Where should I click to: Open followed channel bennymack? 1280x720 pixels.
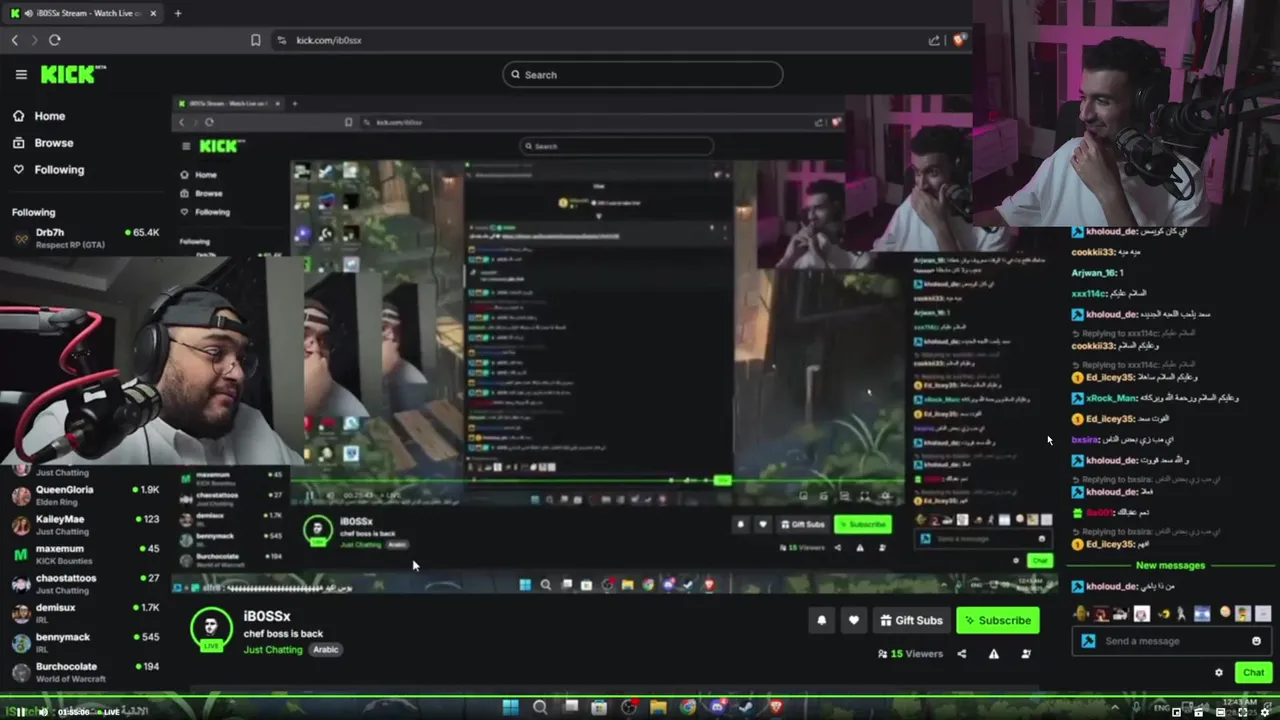[x=85, y=642]
